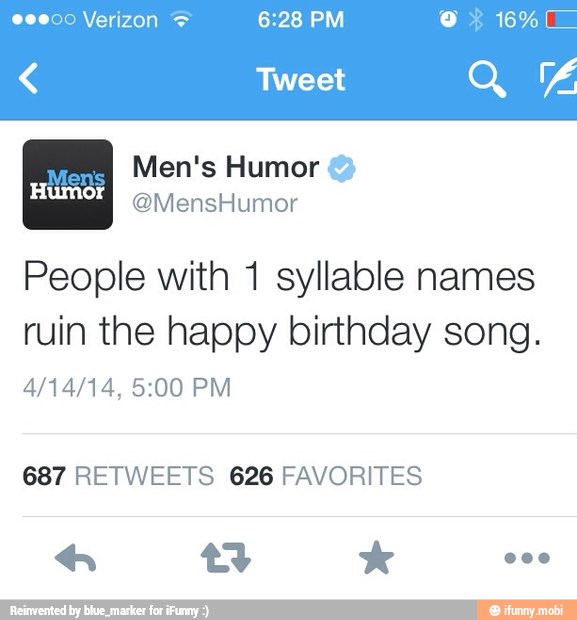
Task: Tap the 6:28 PM clock in the status bar
Action: coord(301,19)
